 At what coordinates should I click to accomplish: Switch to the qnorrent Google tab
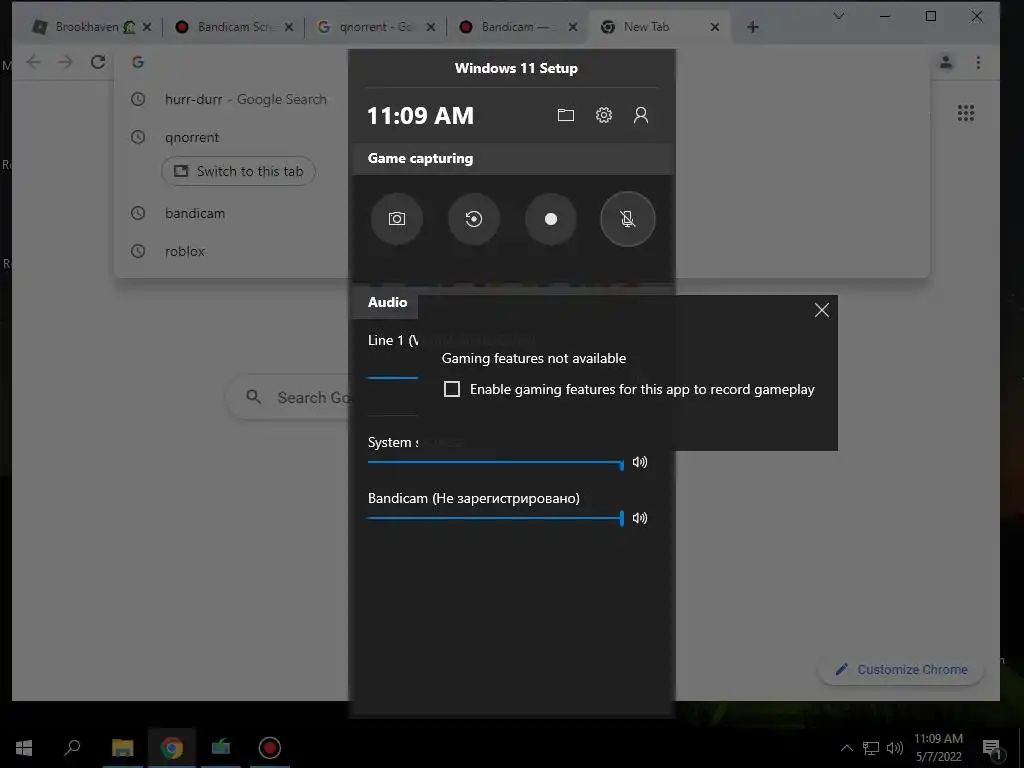pos(376,27)
